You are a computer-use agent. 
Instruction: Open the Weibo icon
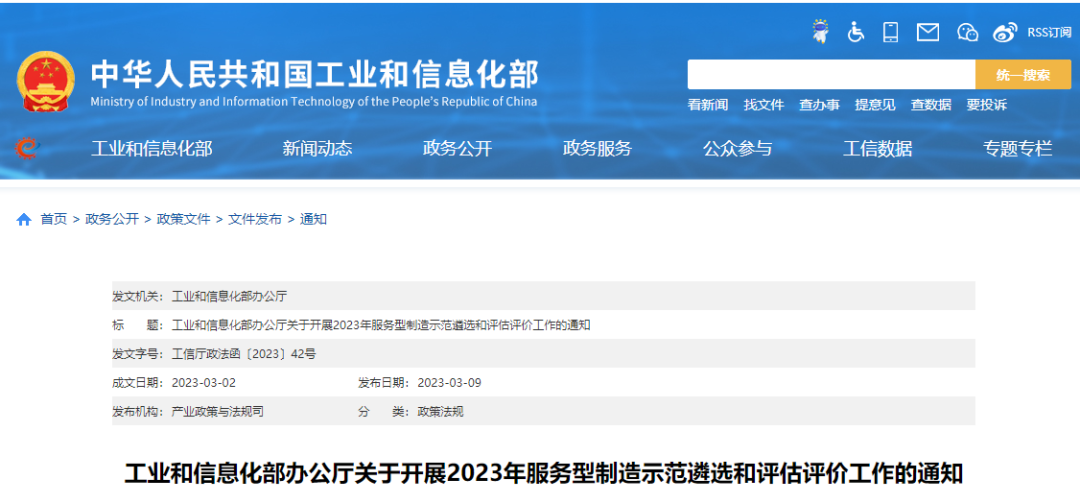click(1005, 32)
